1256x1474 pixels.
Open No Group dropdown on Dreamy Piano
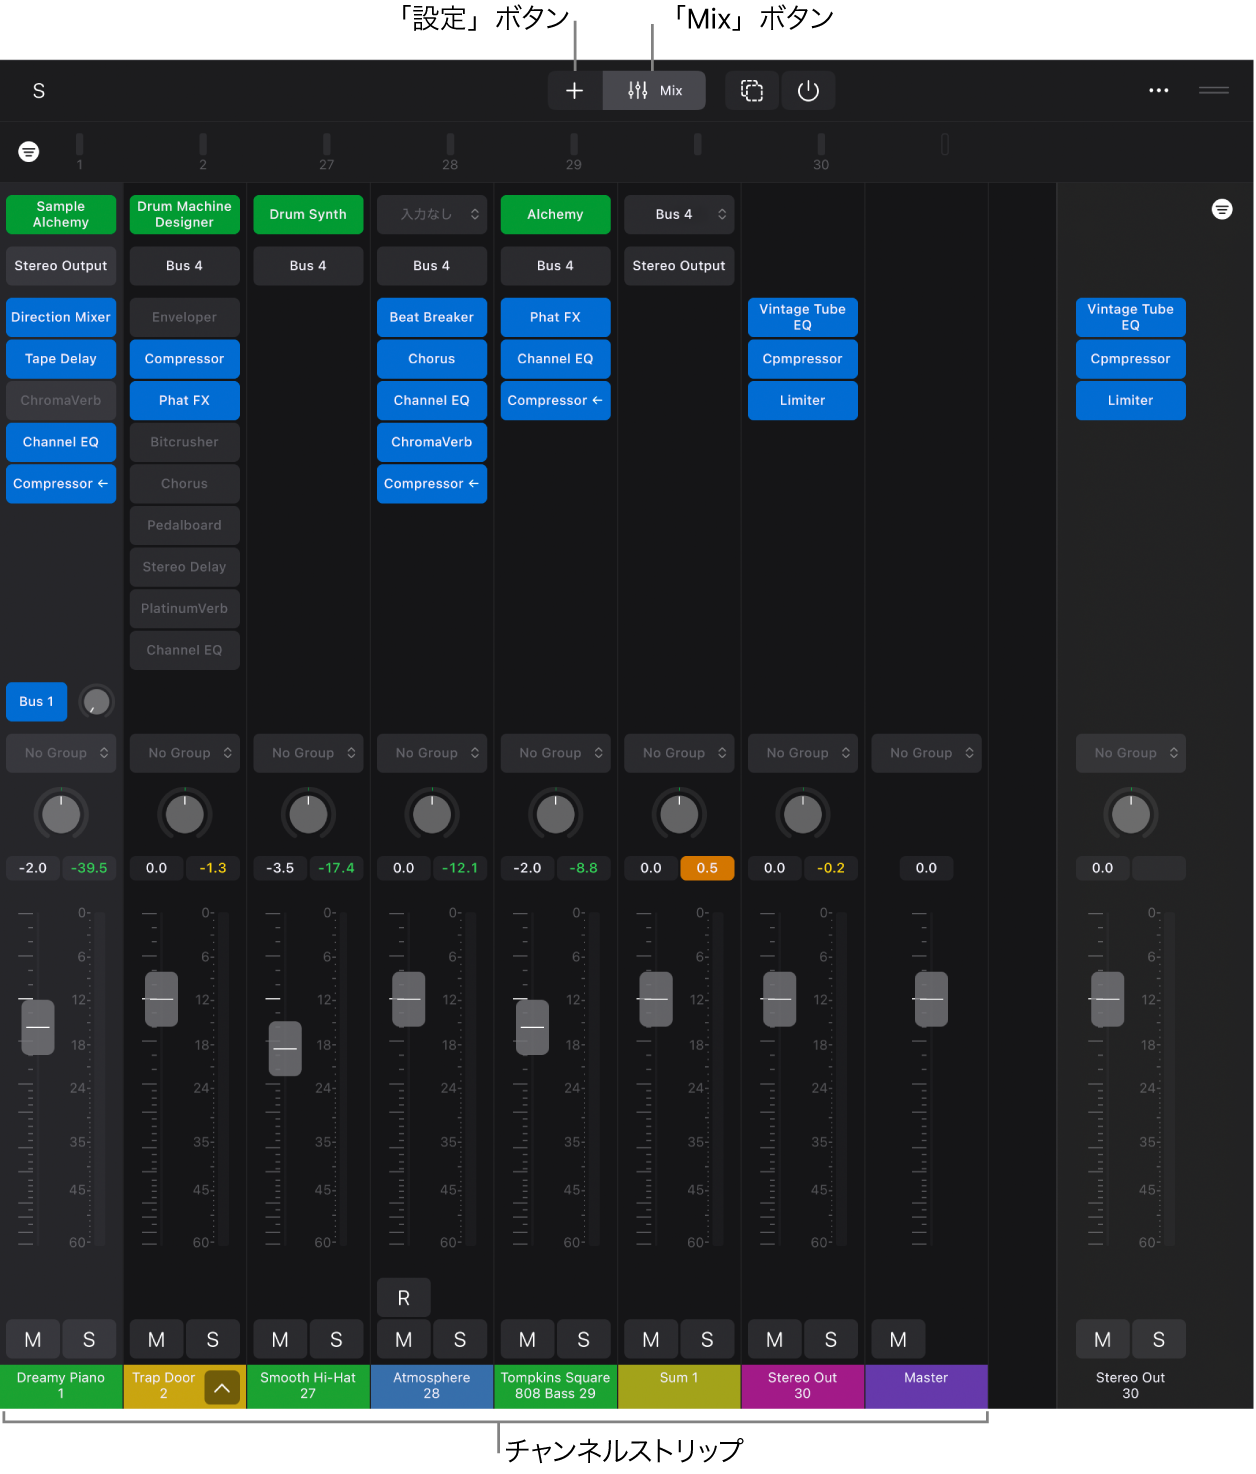tap(61, 753)
